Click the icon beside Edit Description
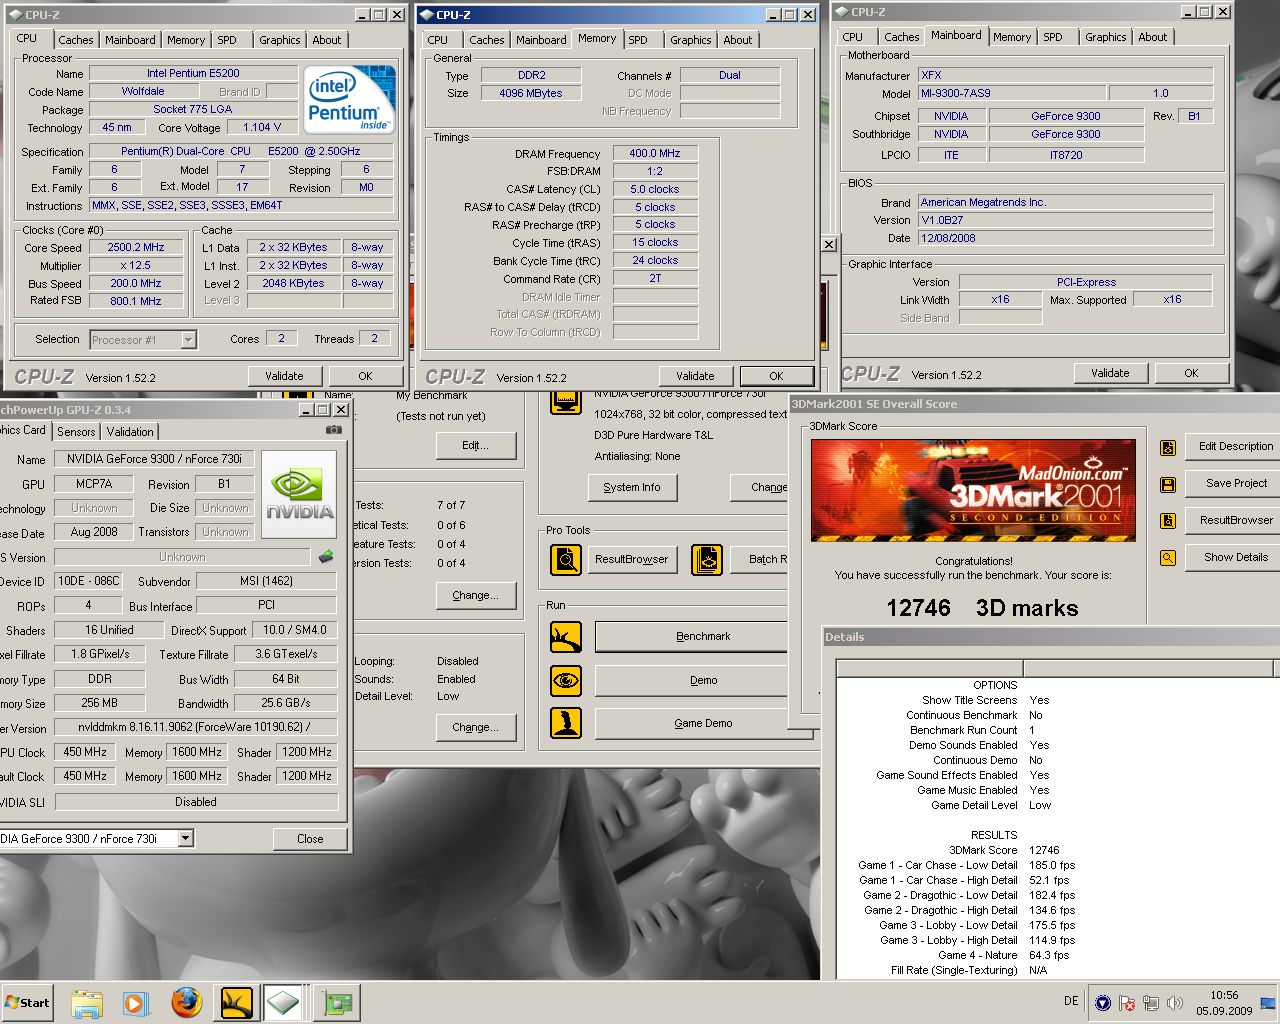This screenshot has width=1280, height=1024. 1167,447
